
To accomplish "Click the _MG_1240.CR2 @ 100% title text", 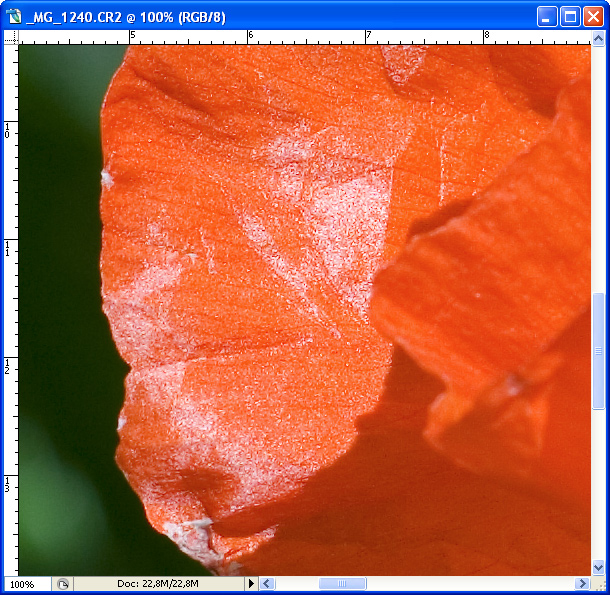I will pyautogui.click(x=126, y=18).
